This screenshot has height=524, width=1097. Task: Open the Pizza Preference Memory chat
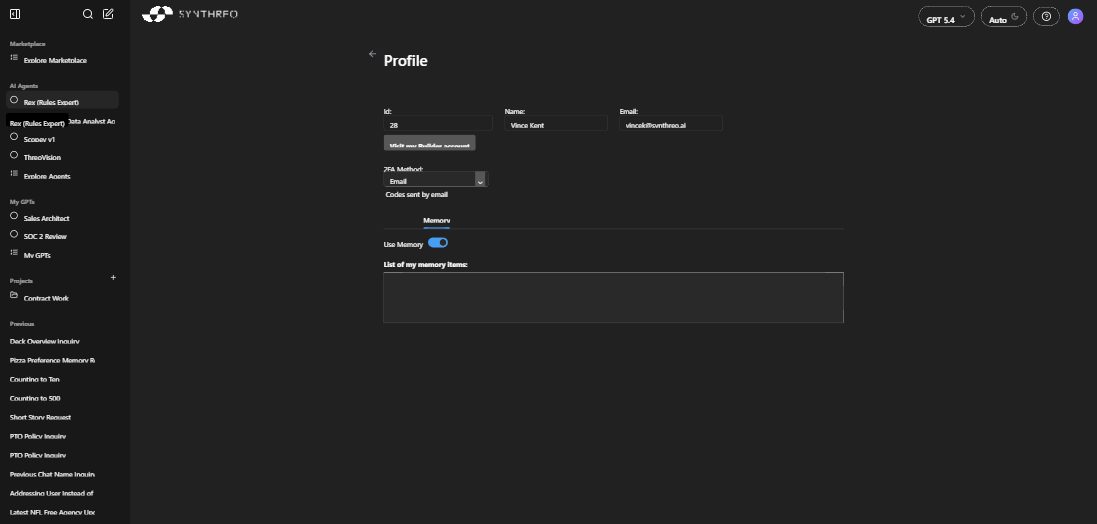point(52,360)
